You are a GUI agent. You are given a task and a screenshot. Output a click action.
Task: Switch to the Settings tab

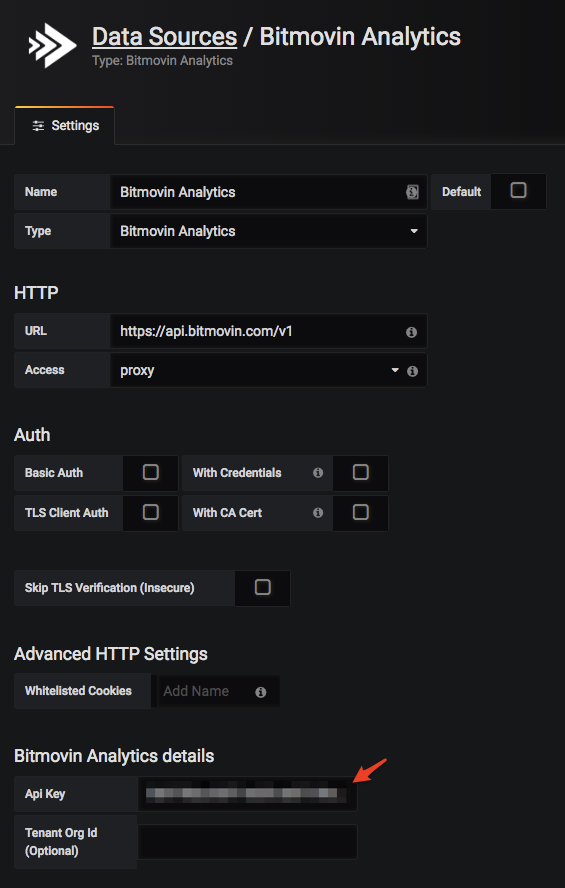pyautogui.click(x=65, y=126)
